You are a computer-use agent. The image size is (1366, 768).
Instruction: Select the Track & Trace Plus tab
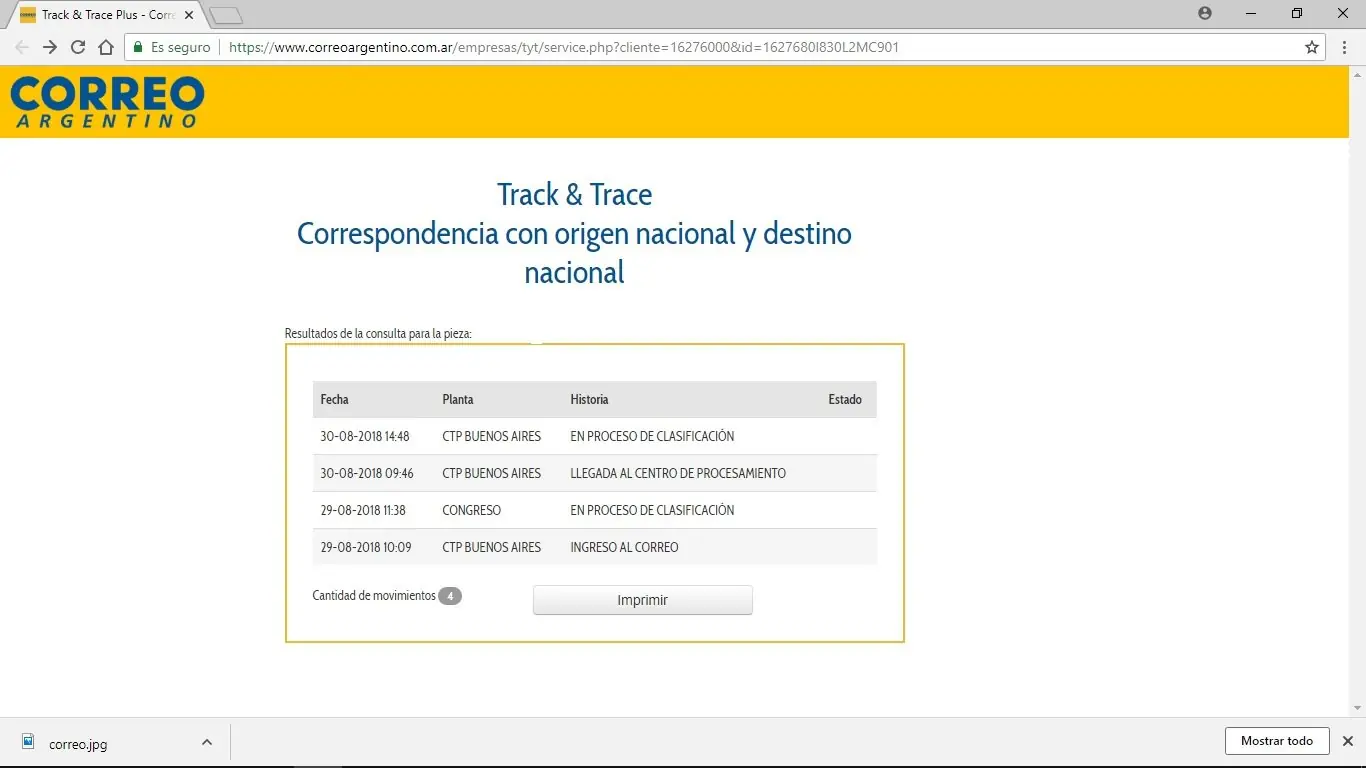[x=106, y=15]
